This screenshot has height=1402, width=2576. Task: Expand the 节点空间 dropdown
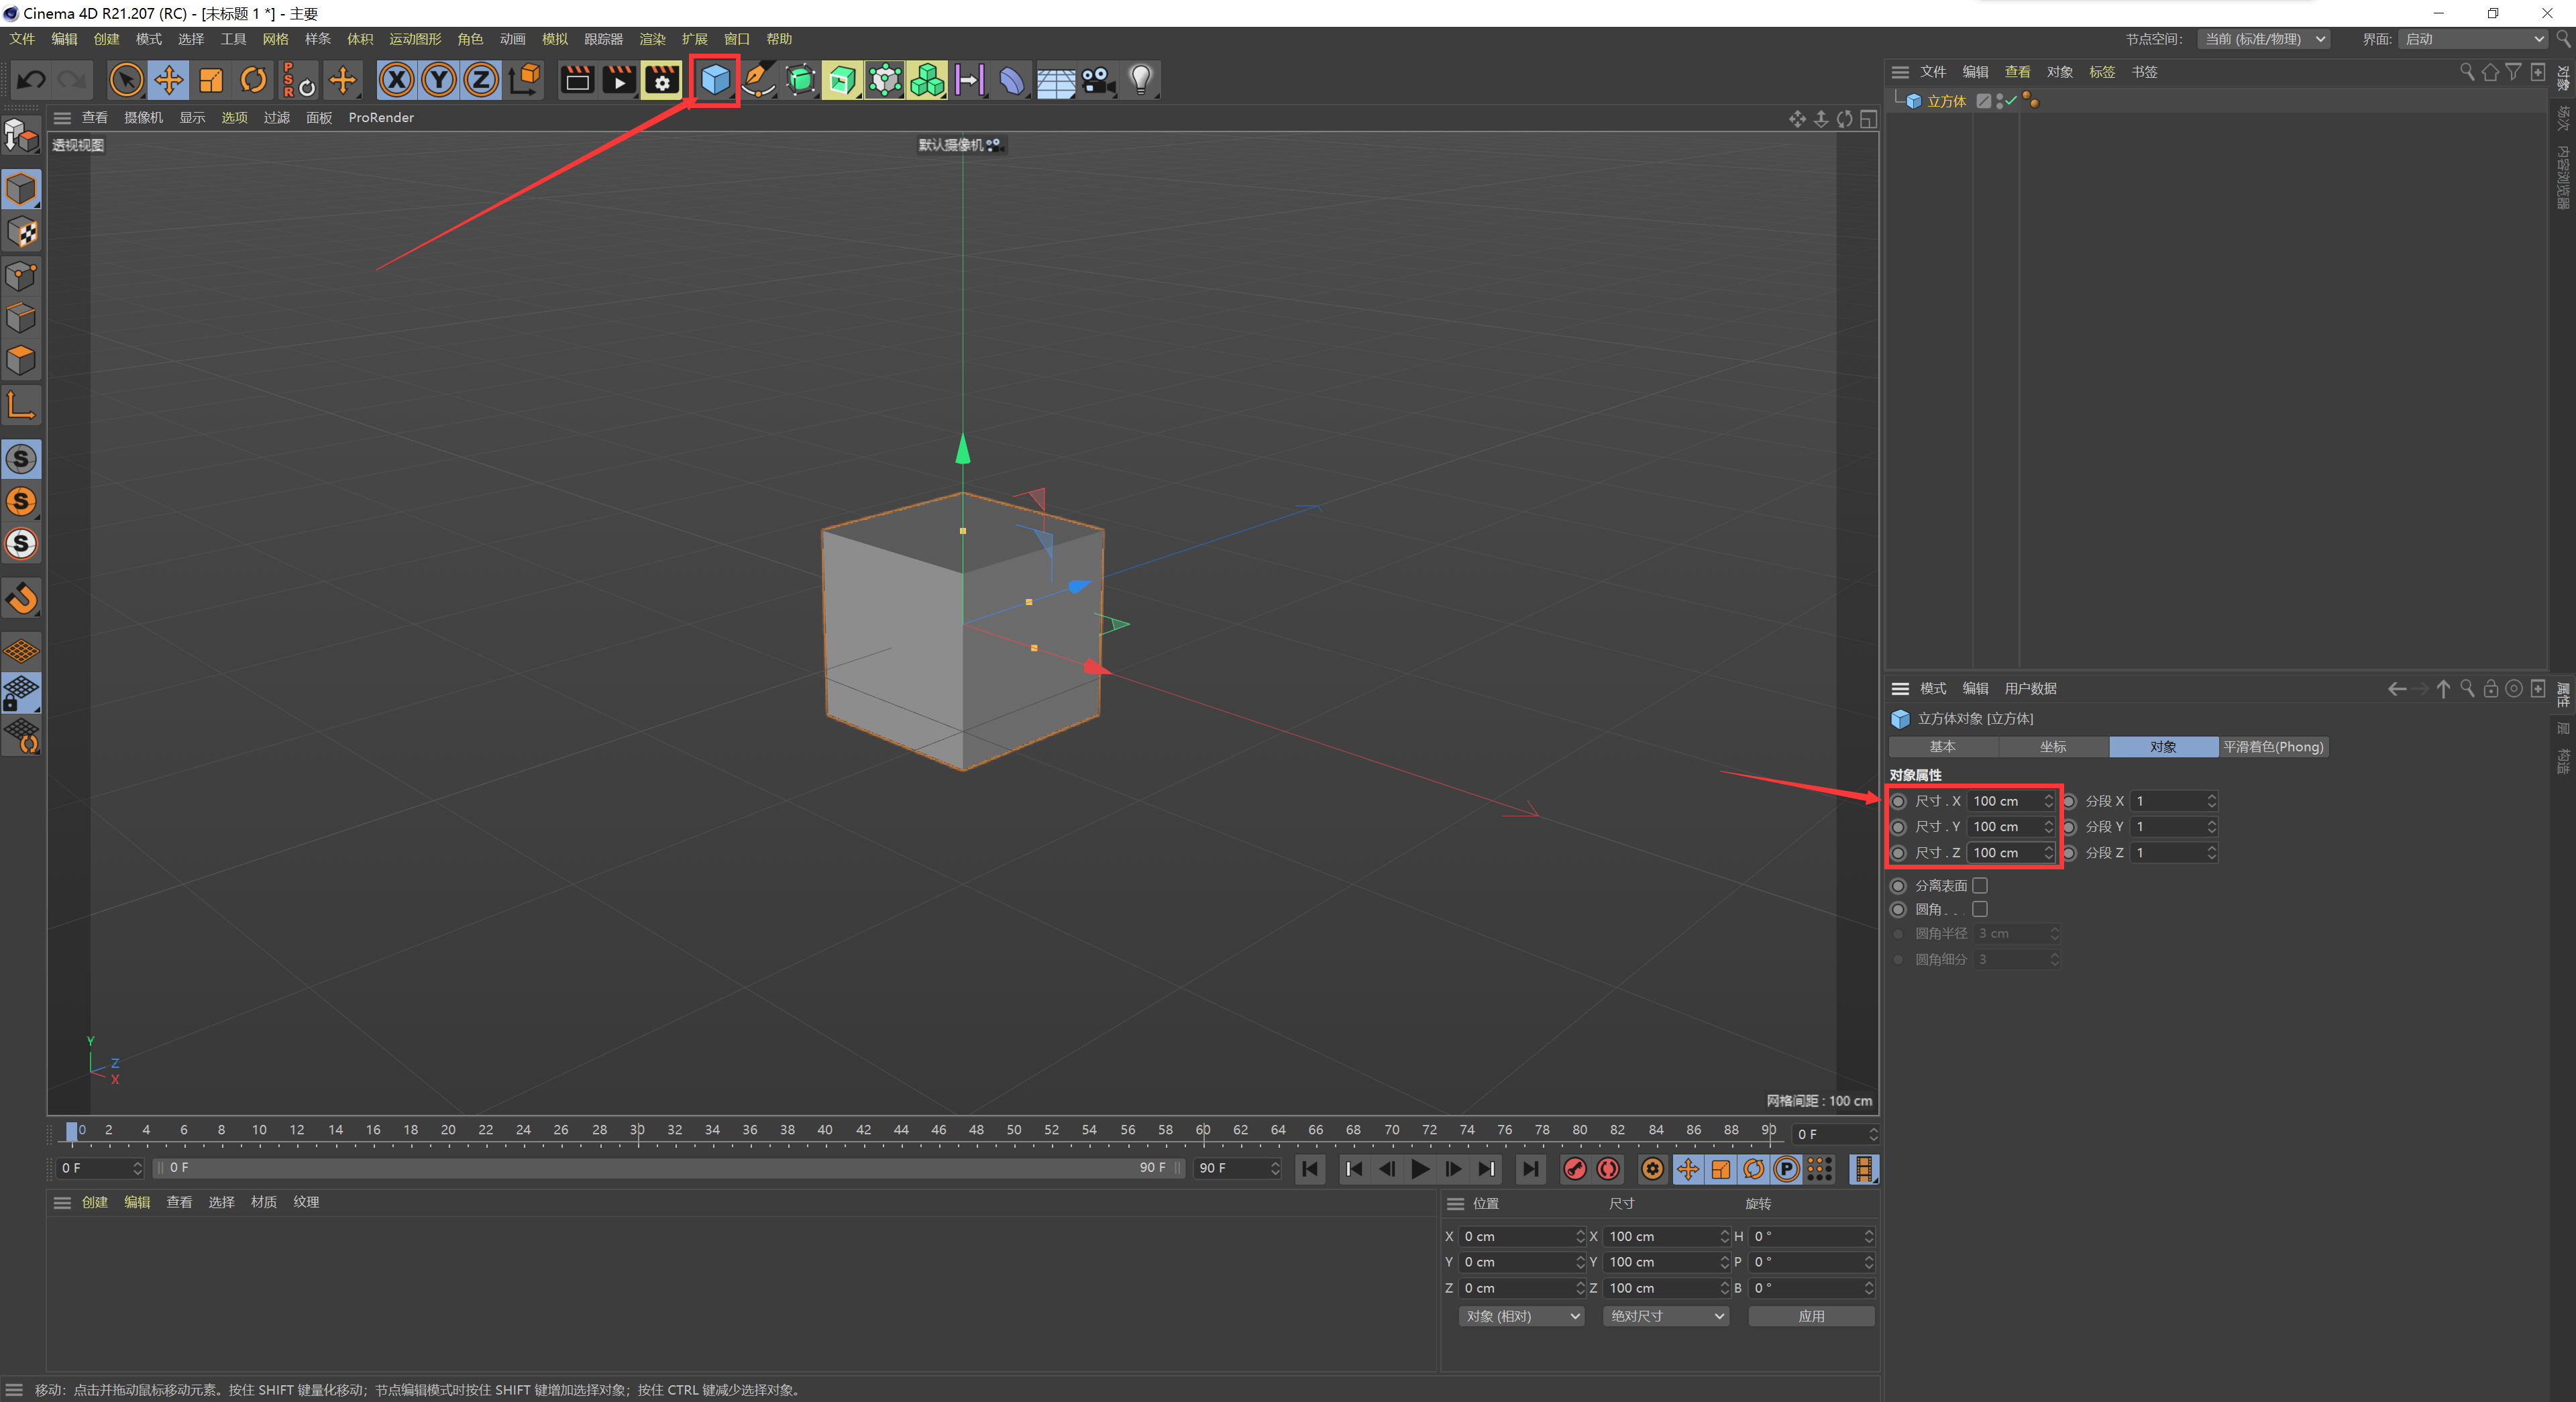click(x=2265, y=39)
